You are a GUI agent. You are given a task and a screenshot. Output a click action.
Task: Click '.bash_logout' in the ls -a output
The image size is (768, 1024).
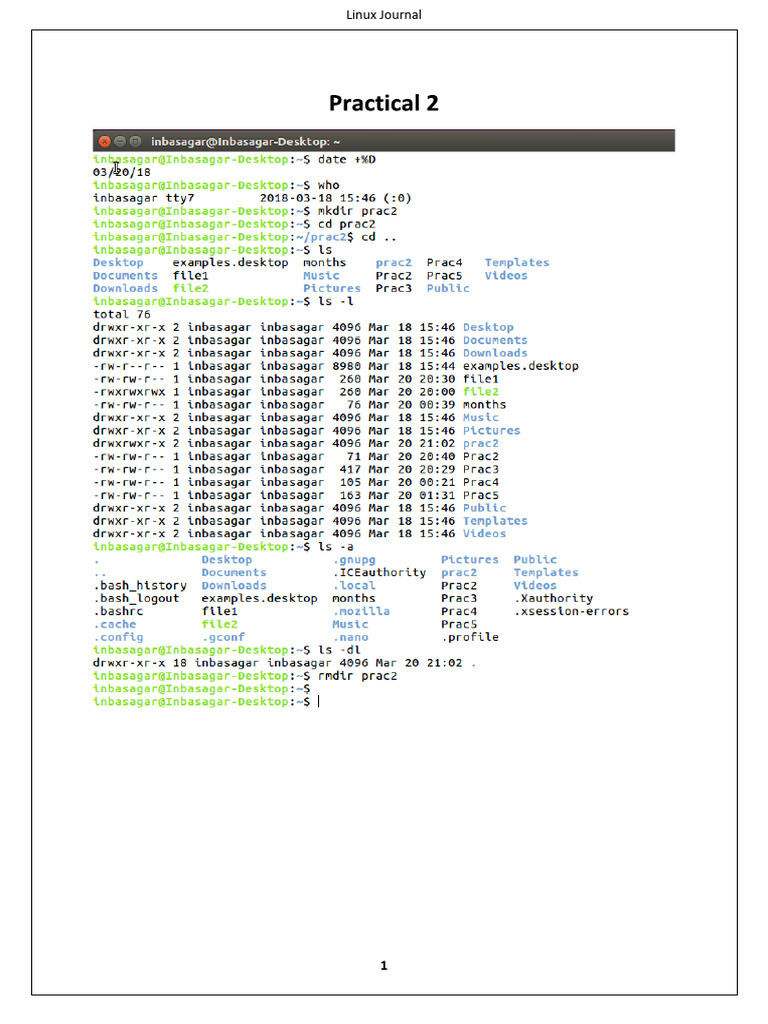(x=136, y=599)
